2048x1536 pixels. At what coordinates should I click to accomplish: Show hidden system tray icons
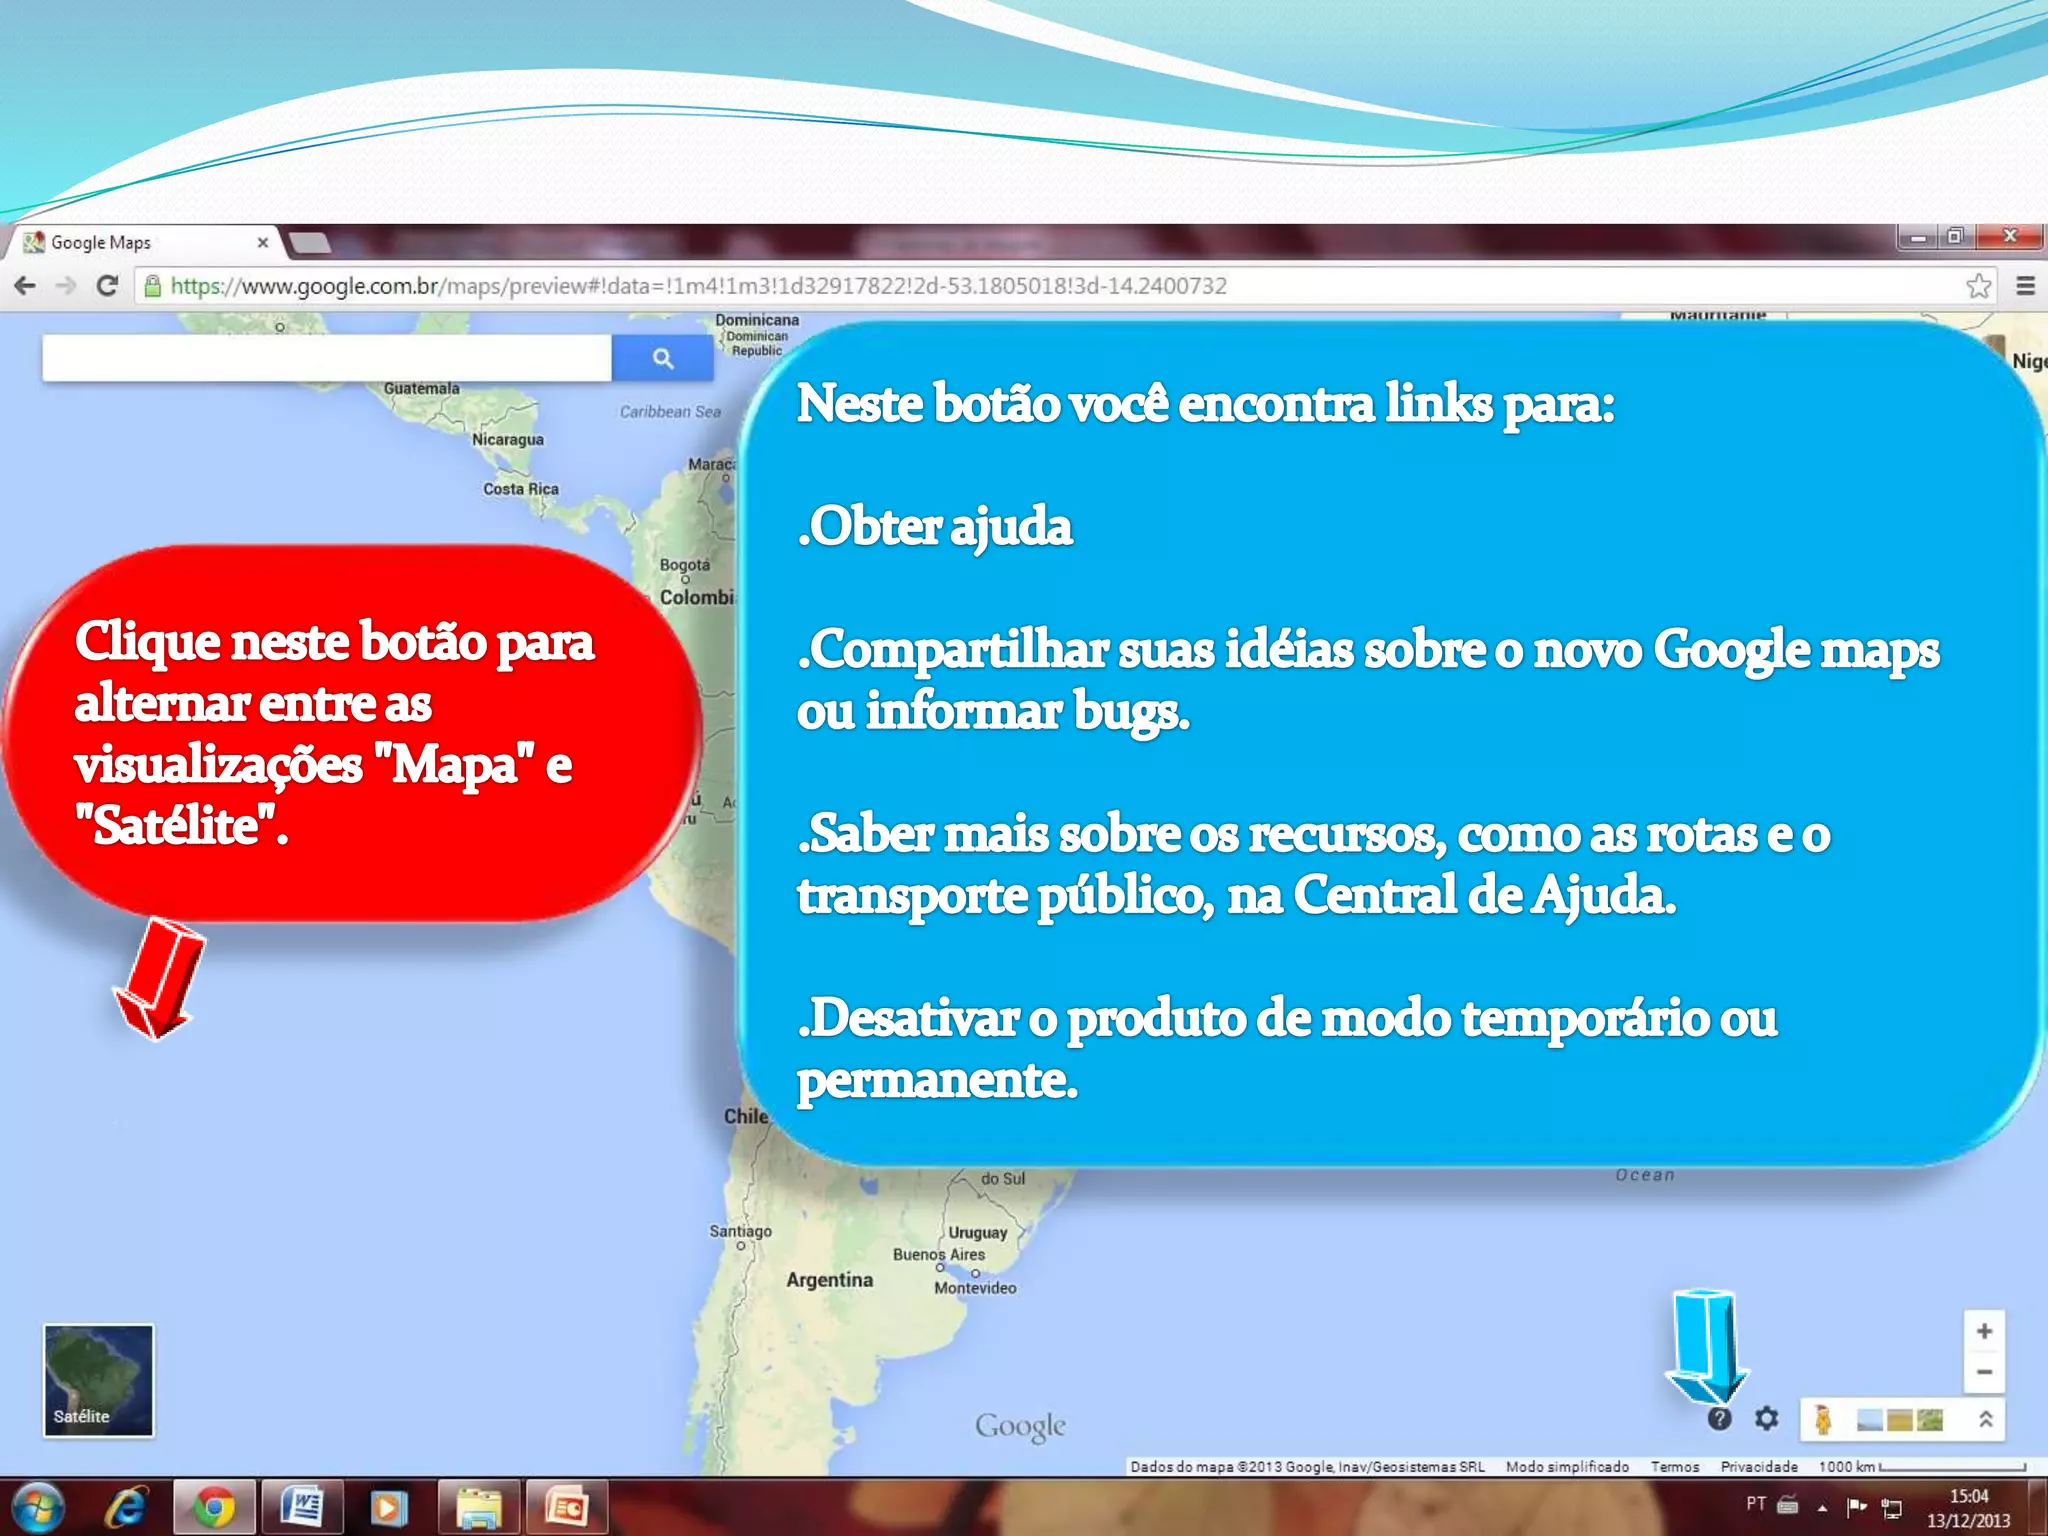tap(1822, 1507)
